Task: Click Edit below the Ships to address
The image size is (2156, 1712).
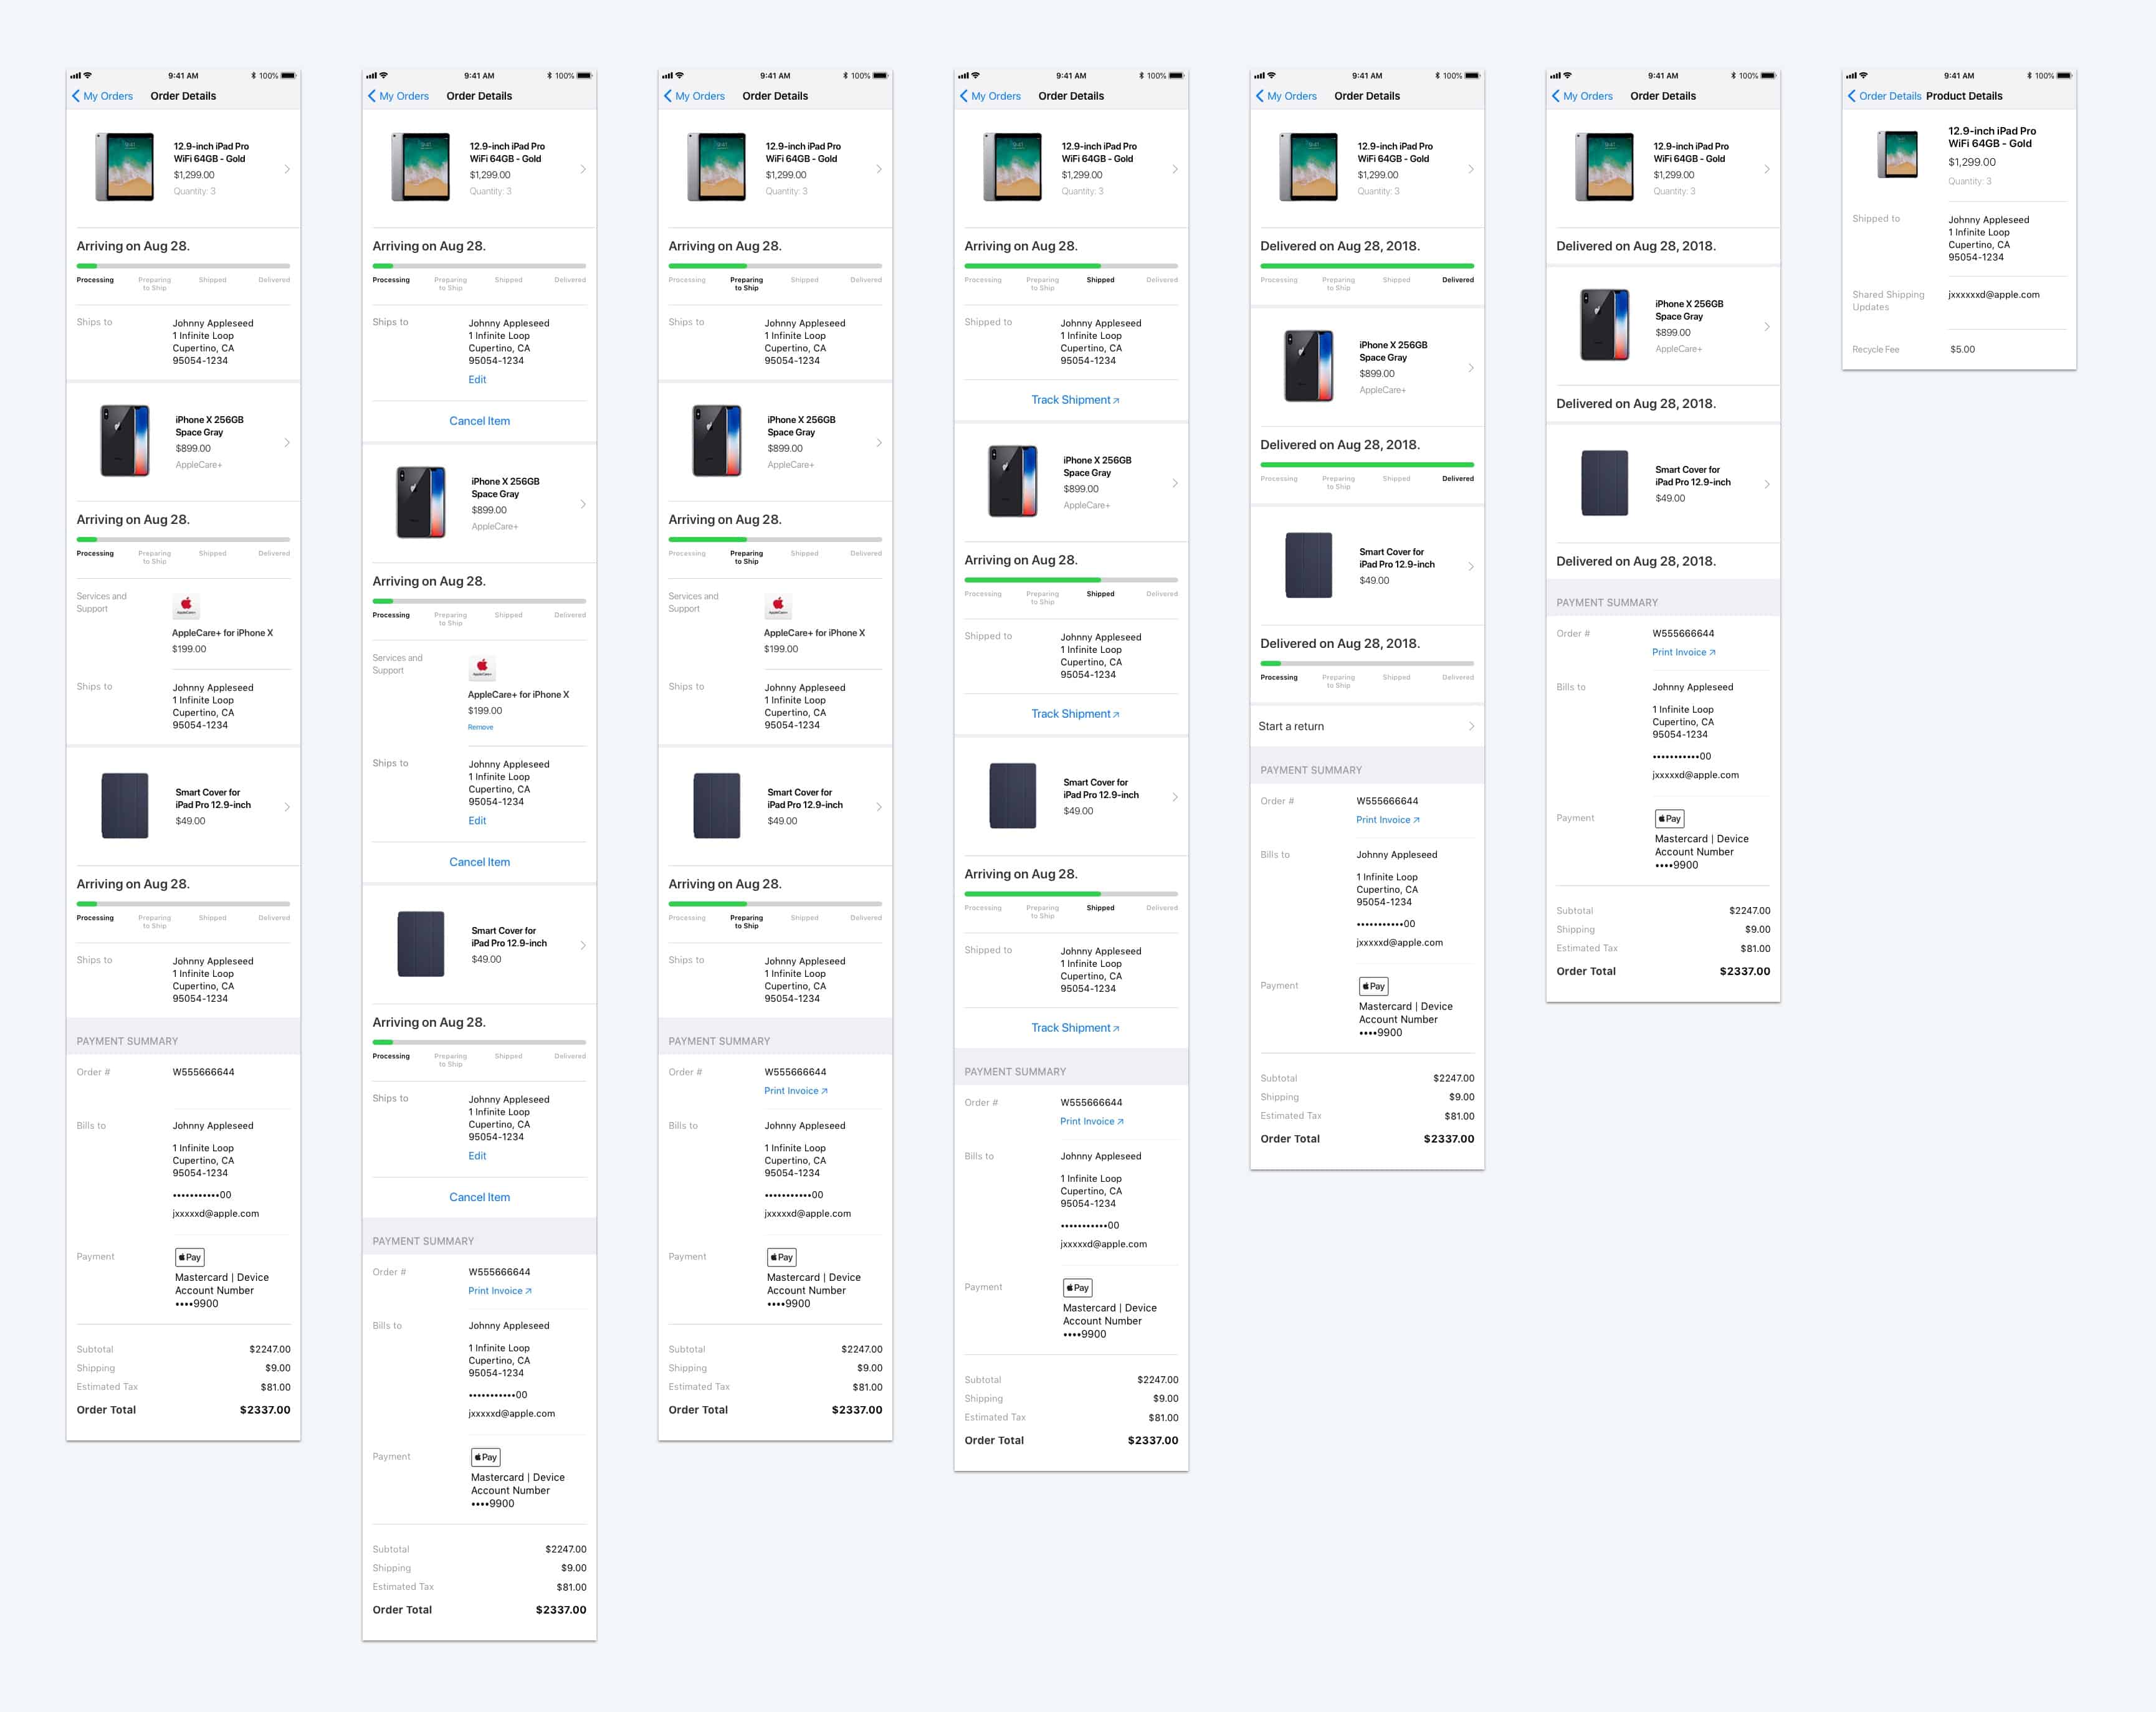Action: (477, 379)
